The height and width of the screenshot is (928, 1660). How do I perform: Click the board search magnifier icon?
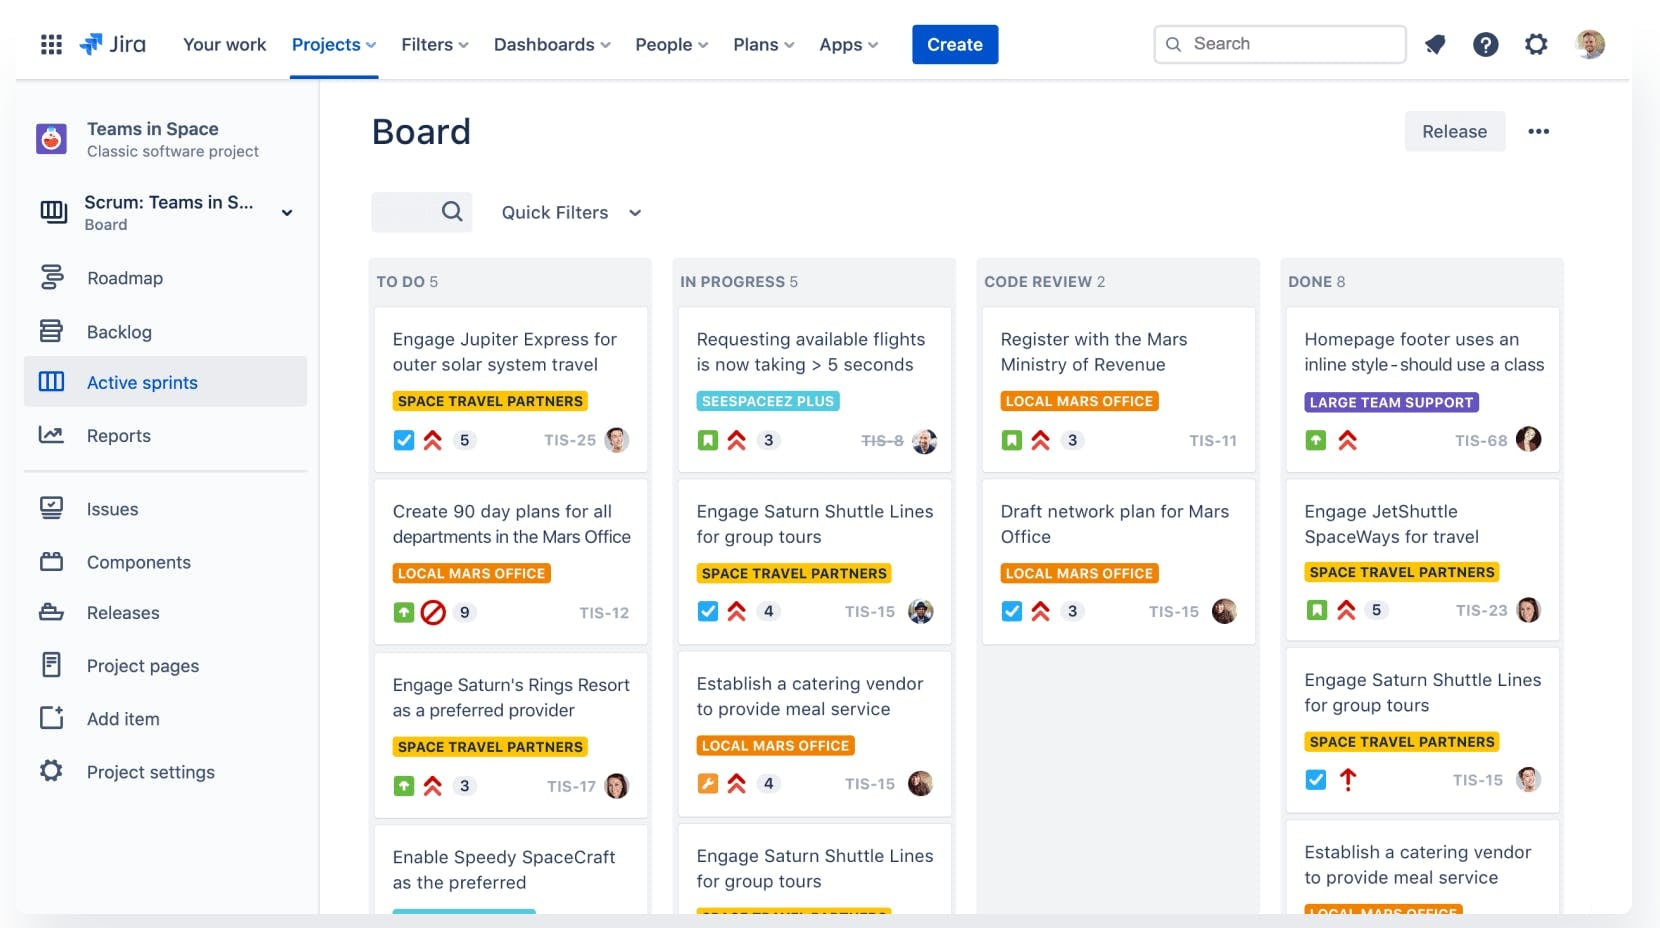[452, 212]
